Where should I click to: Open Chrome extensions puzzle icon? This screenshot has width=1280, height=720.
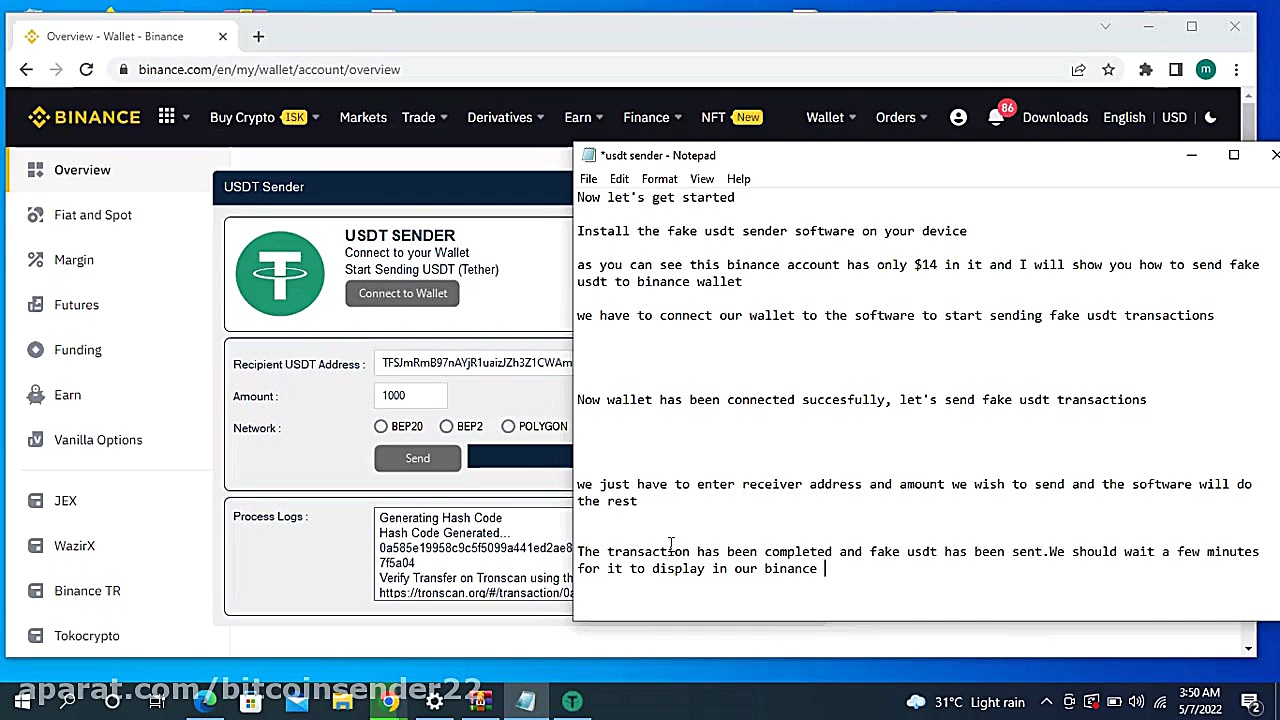(x=1146, y=69)
